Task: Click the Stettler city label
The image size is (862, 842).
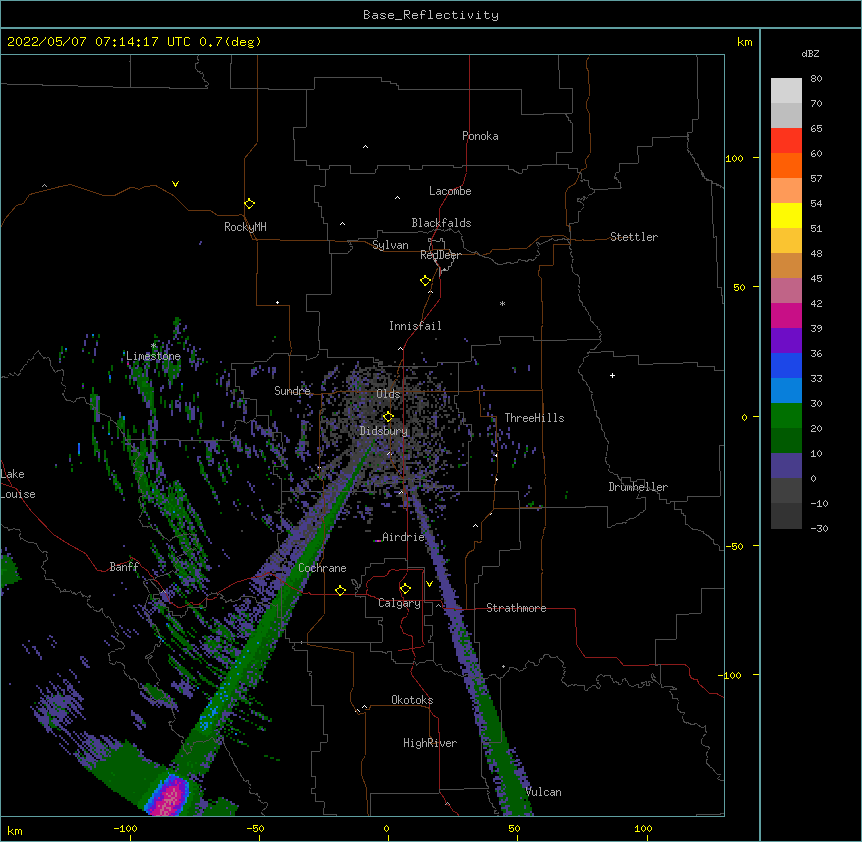Action: point(634,237)
